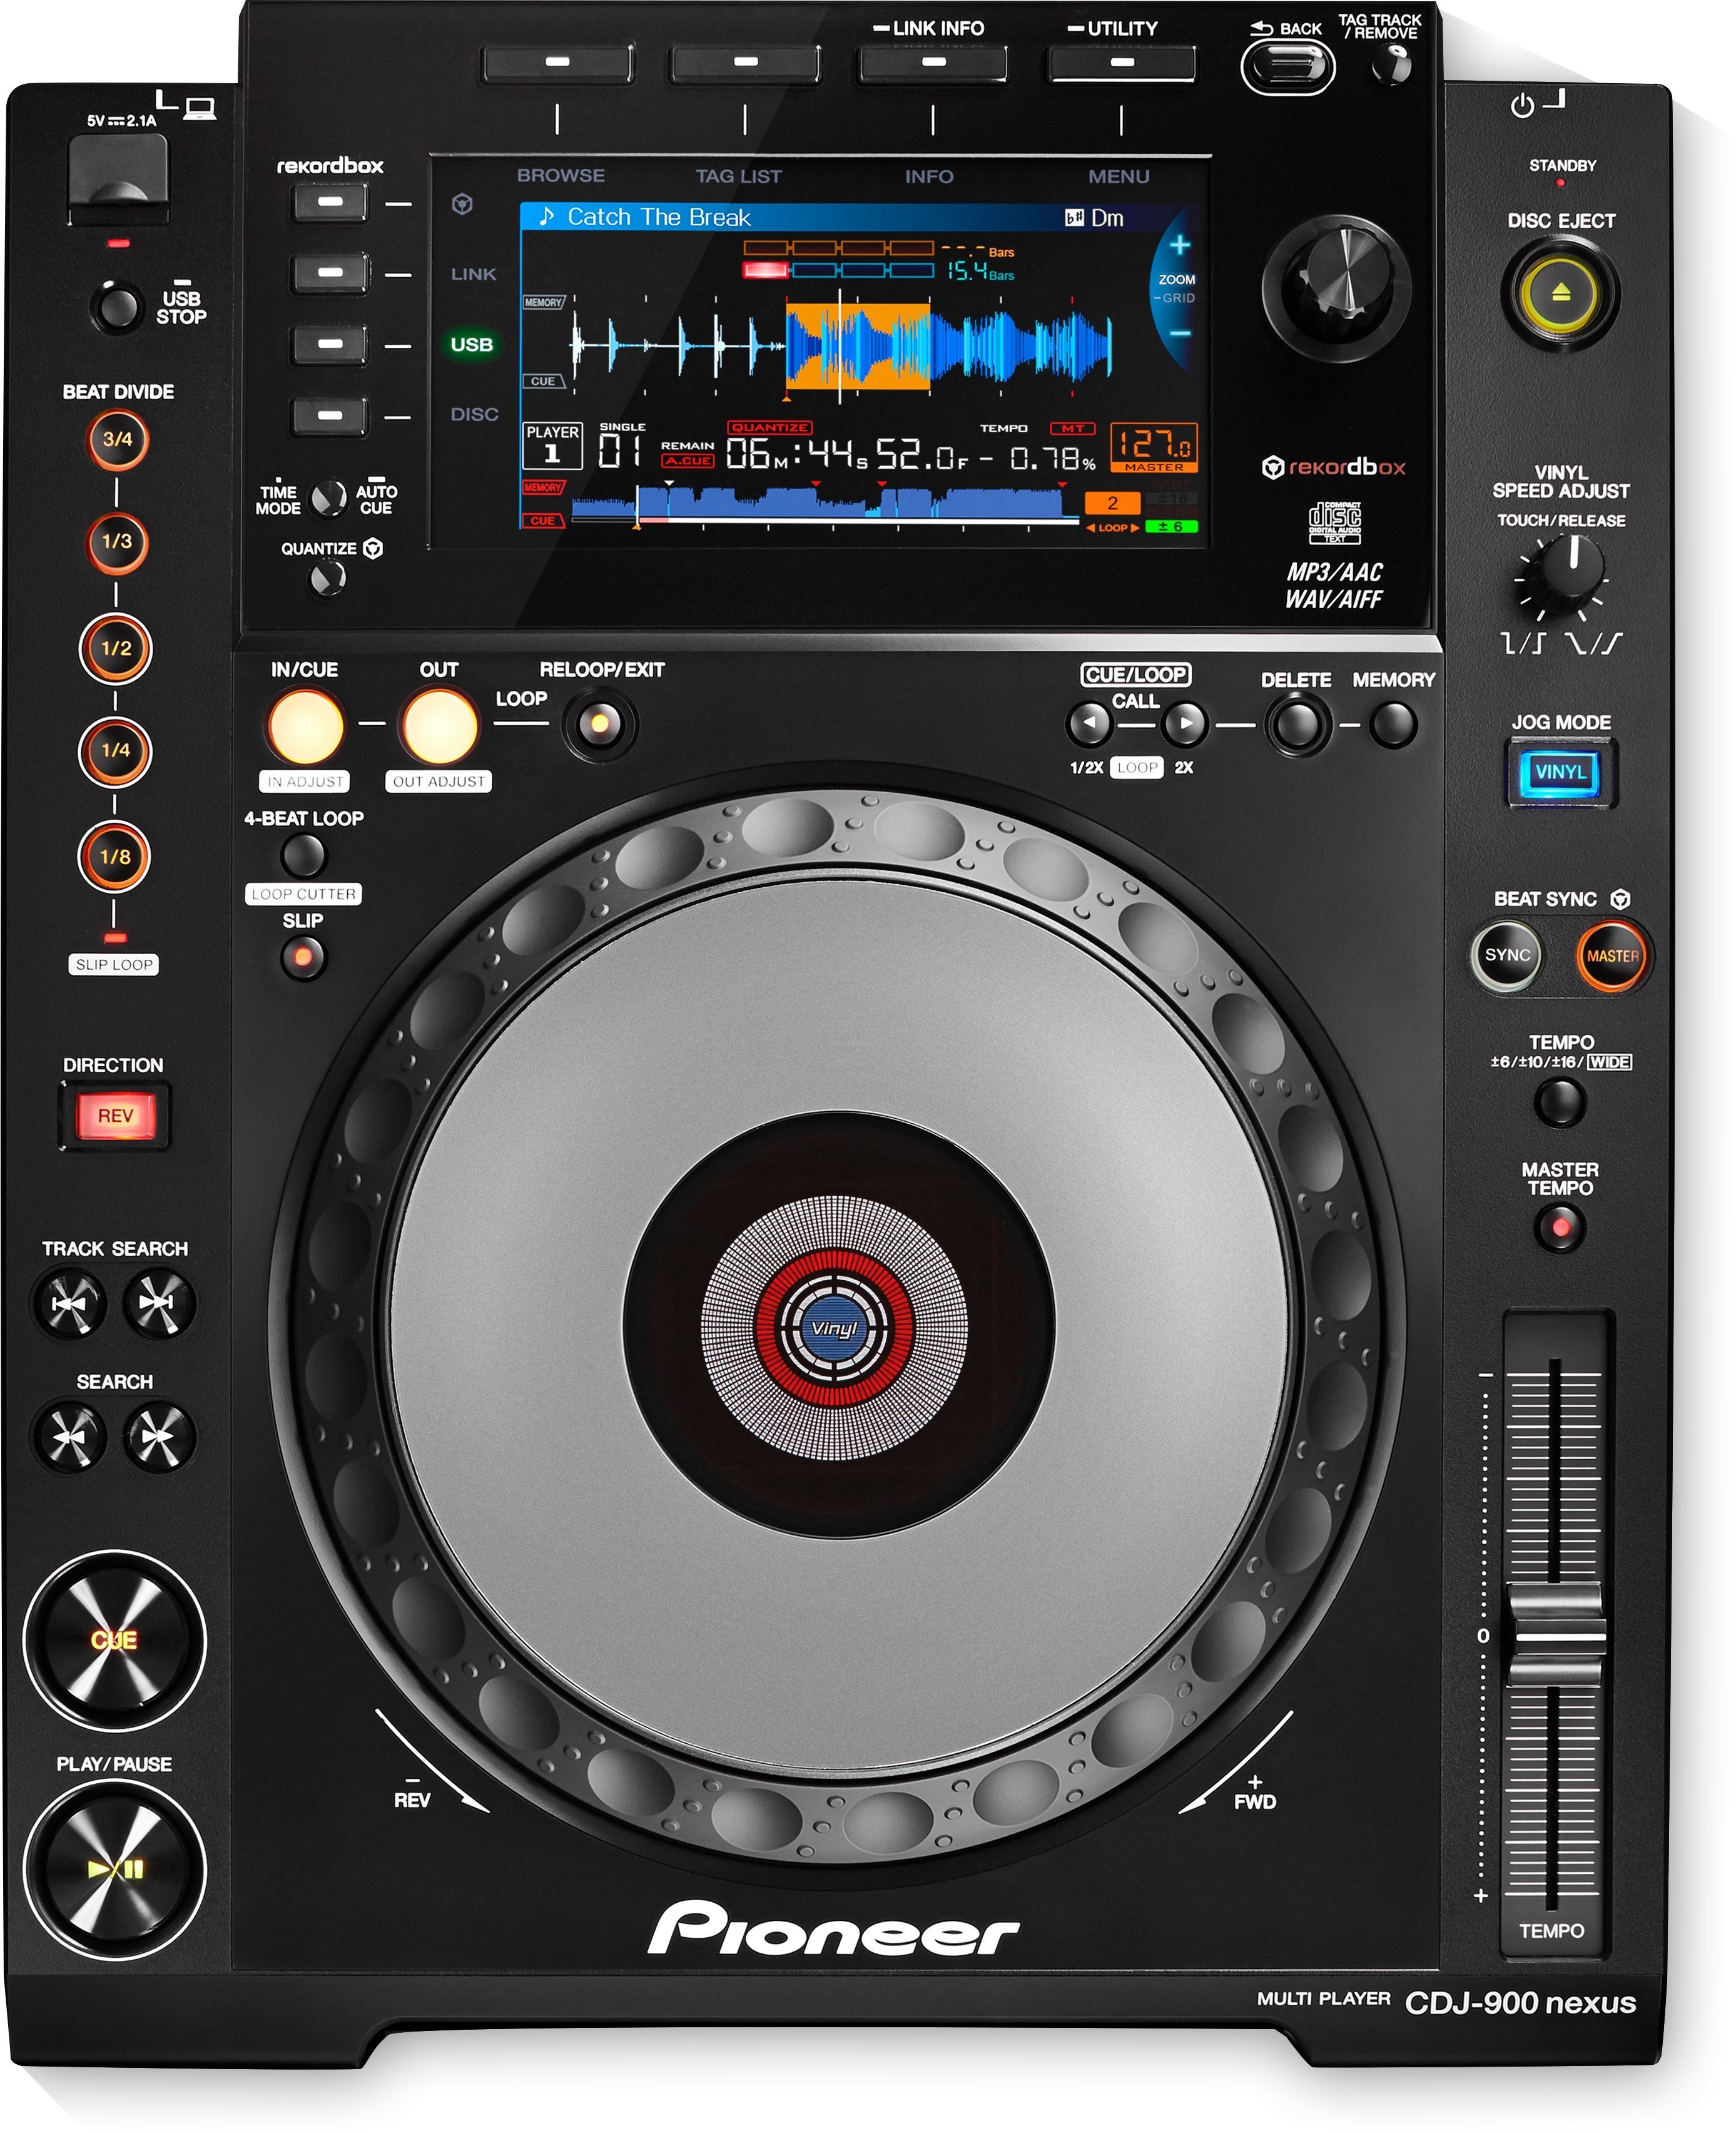Select the 1/2 beat divide button
The height and width of the screenshot is (2133, 1736).
click(116, 648)
